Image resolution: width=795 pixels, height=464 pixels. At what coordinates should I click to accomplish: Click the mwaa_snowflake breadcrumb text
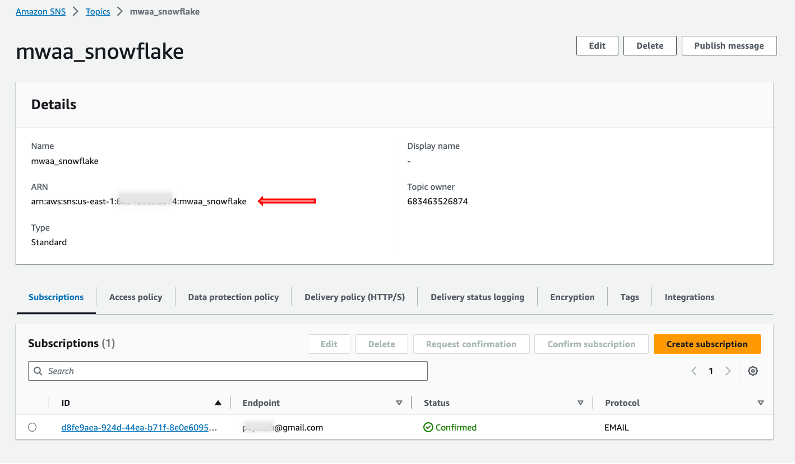[165, 12]
